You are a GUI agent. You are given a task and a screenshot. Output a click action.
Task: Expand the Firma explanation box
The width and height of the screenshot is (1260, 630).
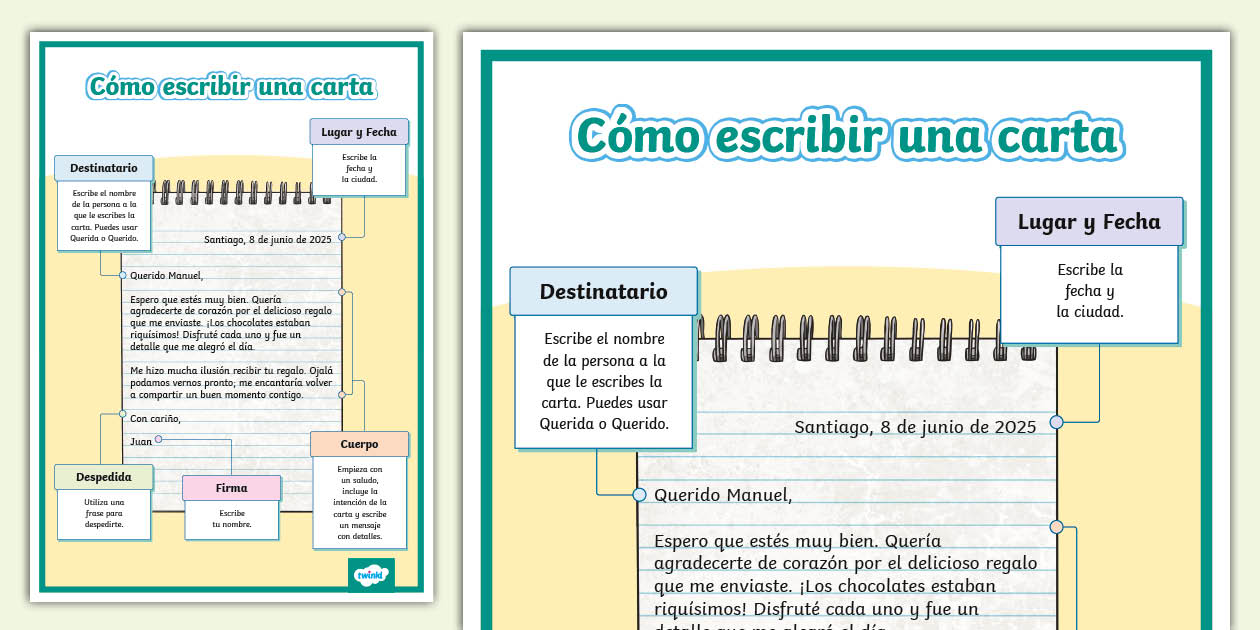coord(231,520)
